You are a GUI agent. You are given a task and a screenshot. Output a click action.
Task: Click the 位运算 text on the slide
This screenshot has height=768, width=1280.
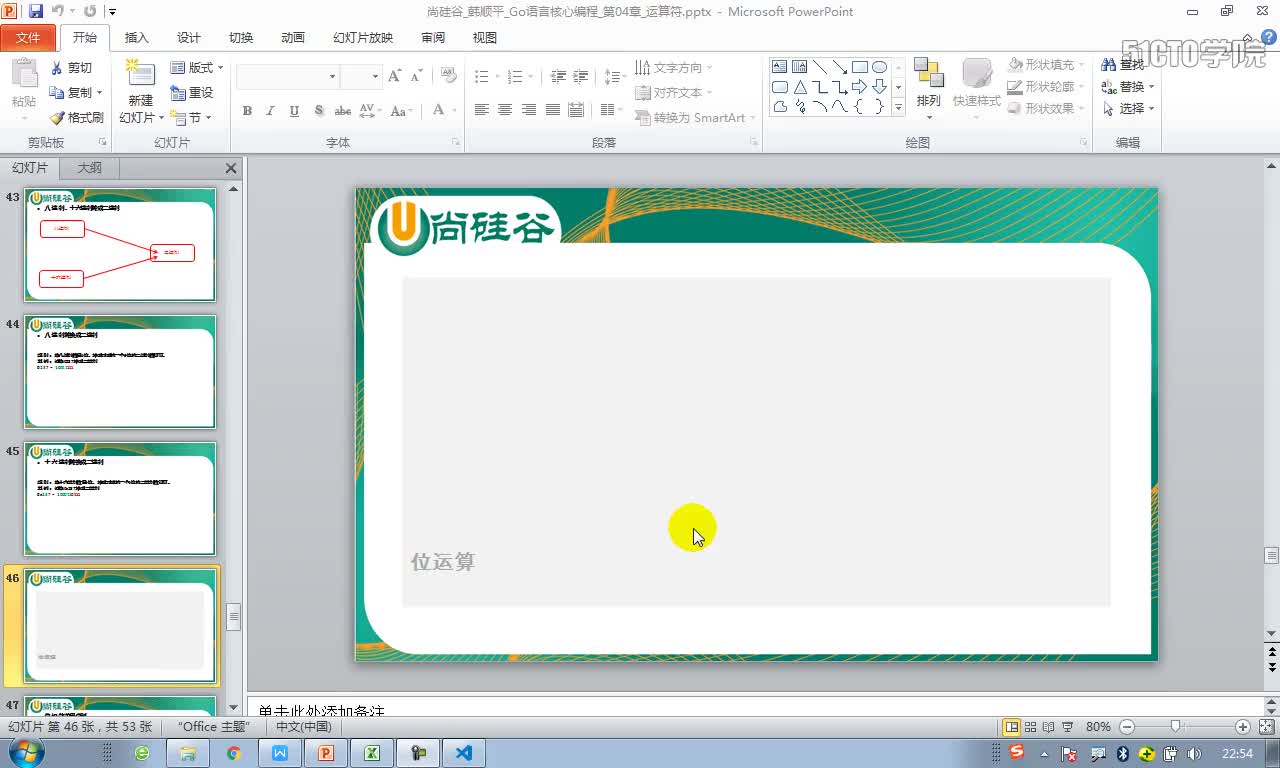click(443, 562)
